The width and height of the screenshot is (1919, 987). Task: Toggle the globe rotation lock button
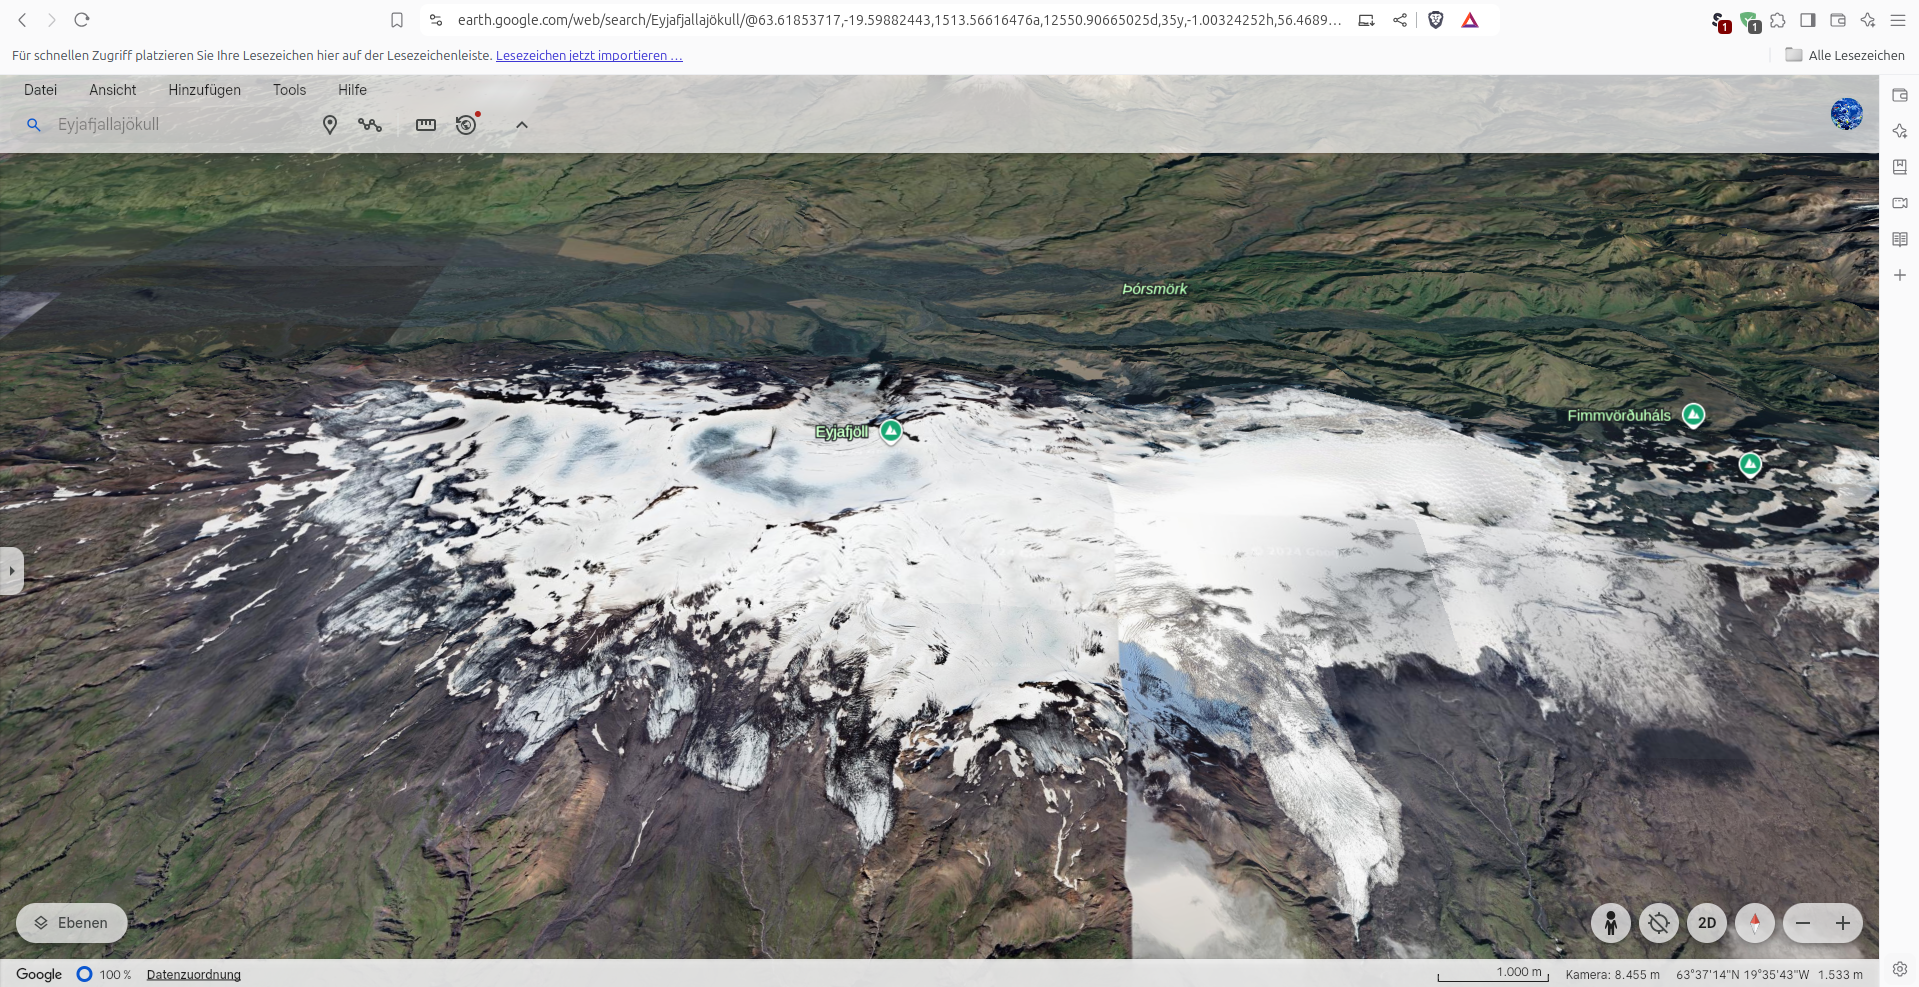click(x=1659, y=923)
